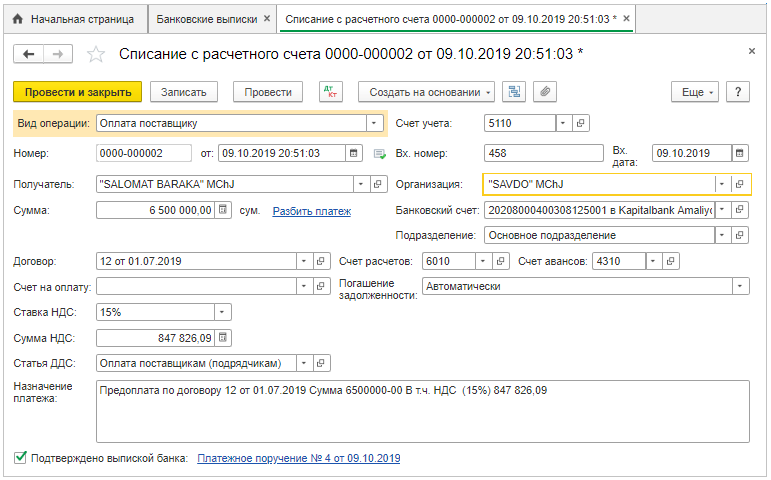Open calendar picker for document date field
Viewport: 771px width, 480px height.
(x=353, y=153)
